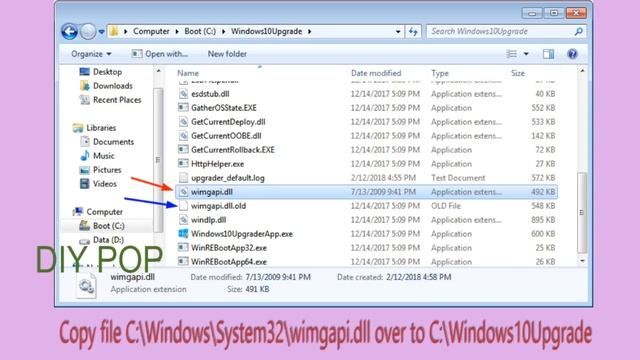The image size is (640, 360).
Task: Open recent pages dropdown beside navigation arrows
Action: (101, 32)
